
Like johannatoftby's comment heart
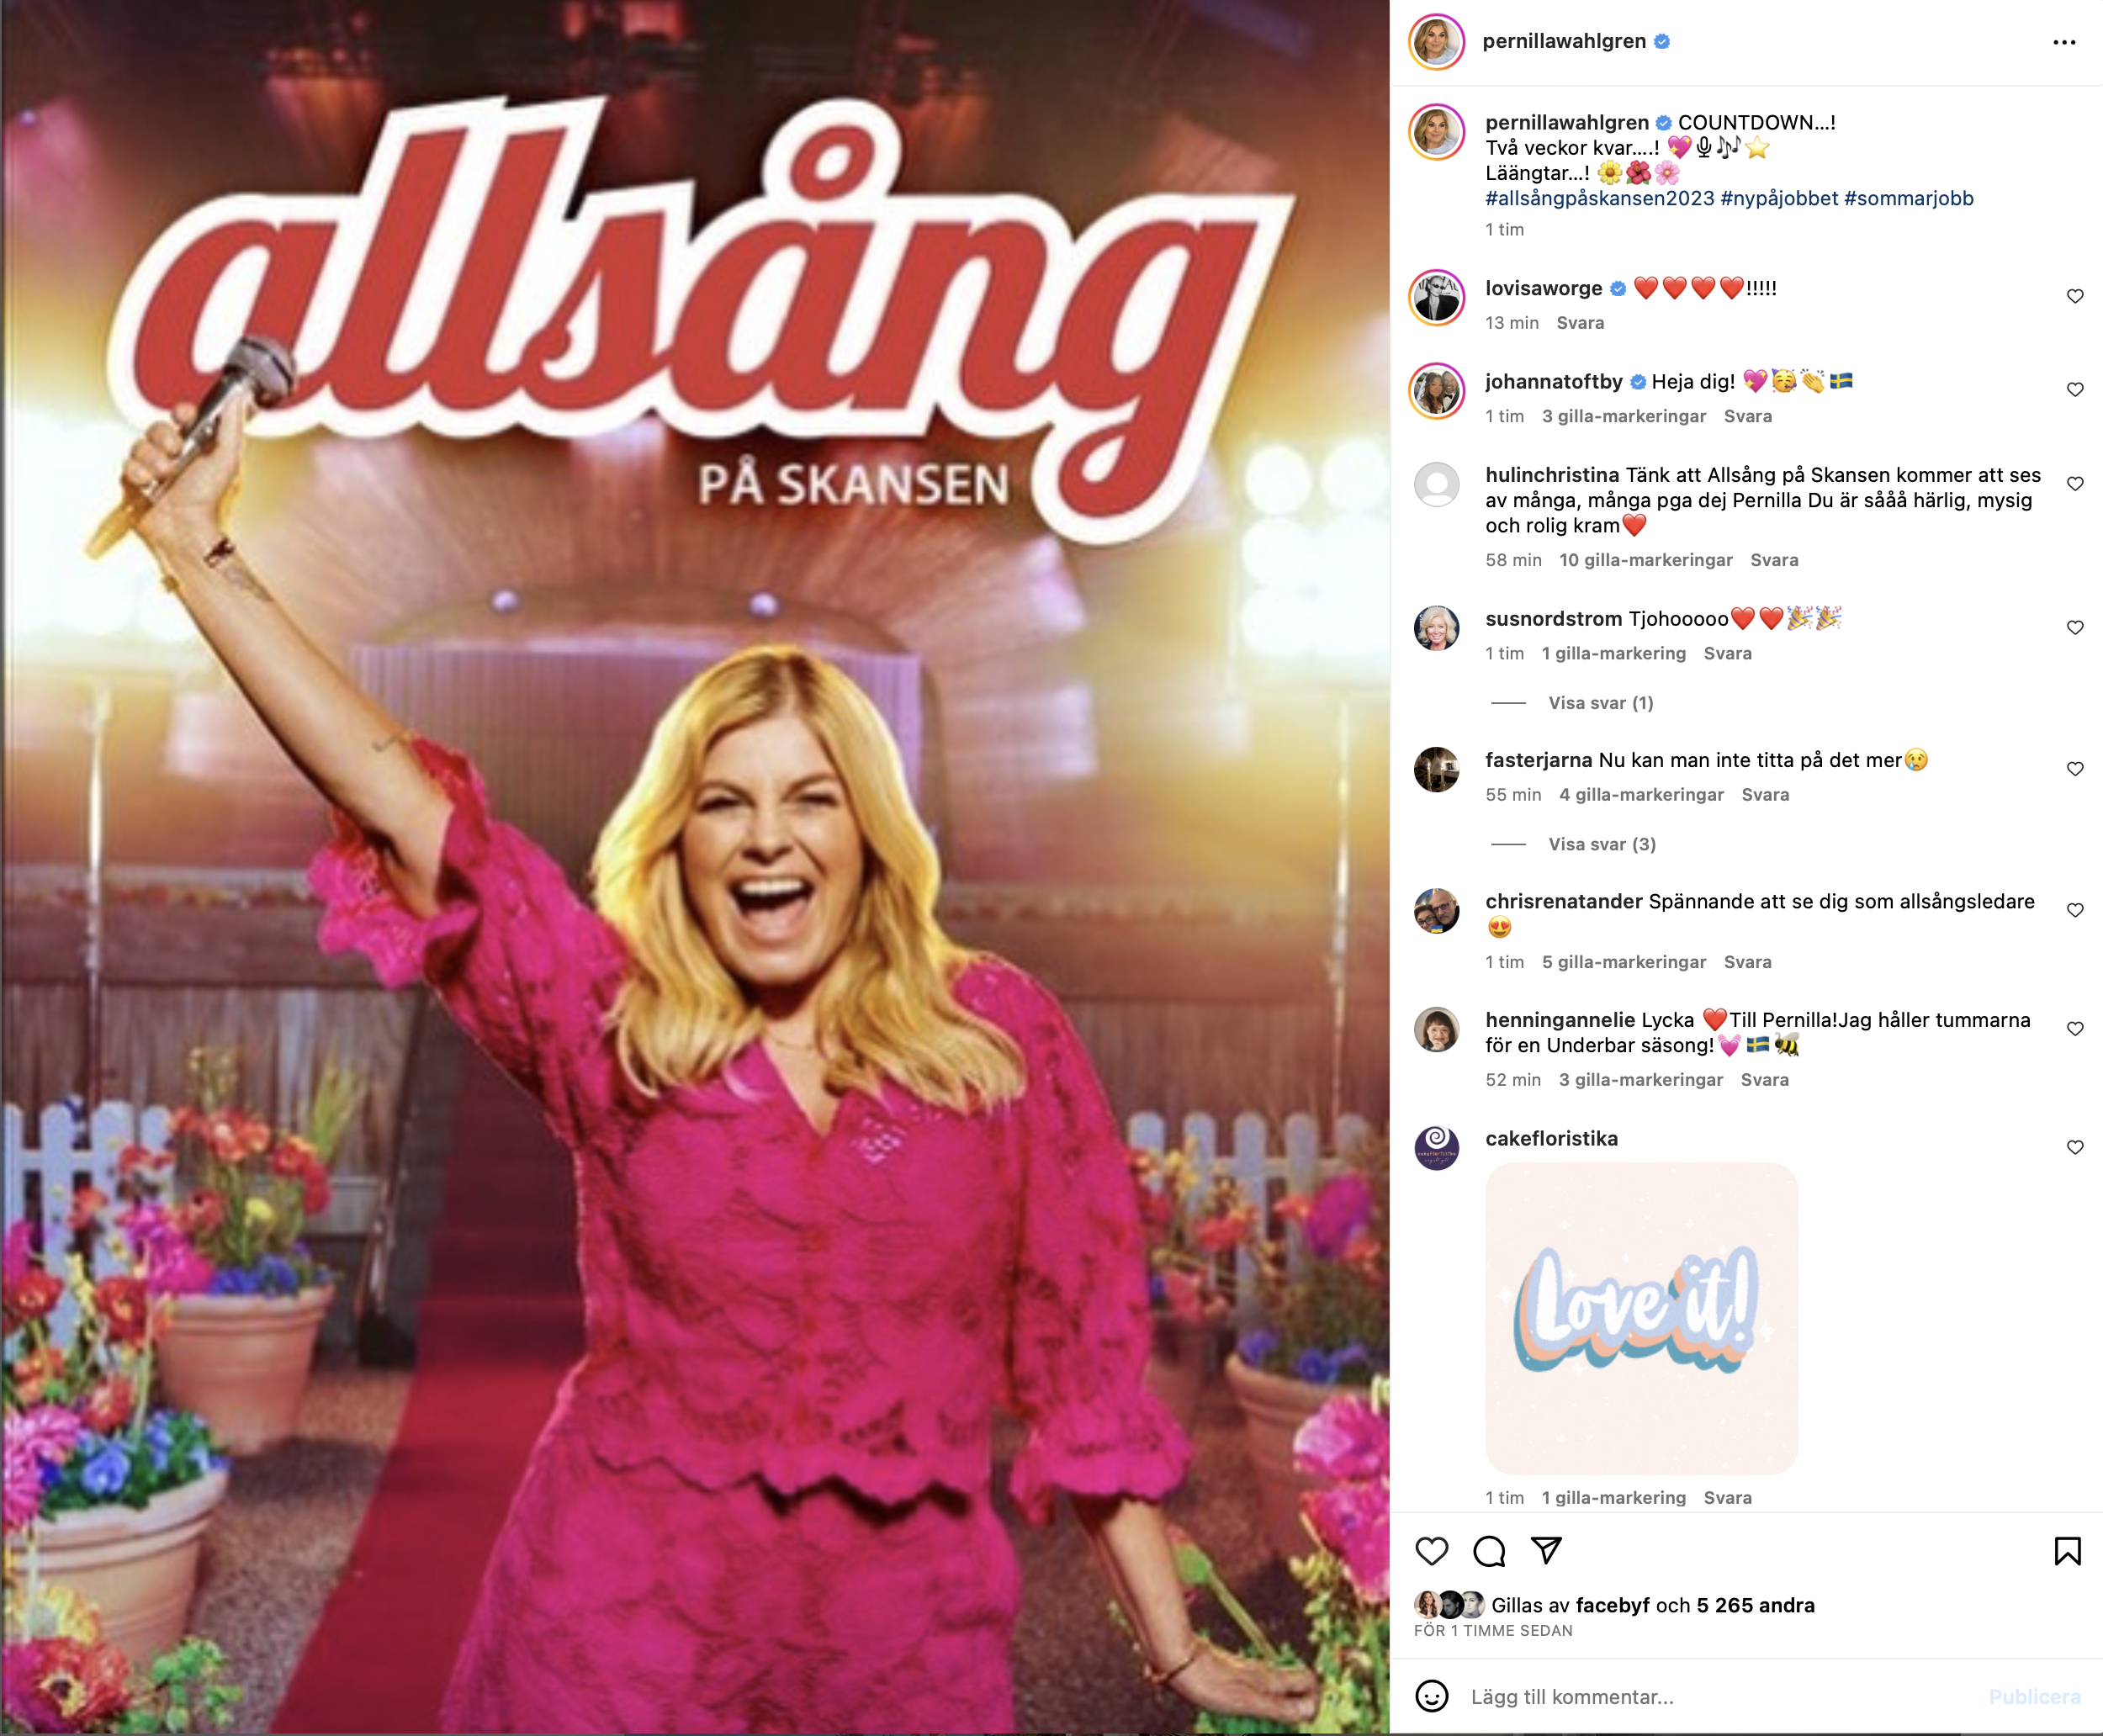pyautogui.click(x=2075, y=389)
